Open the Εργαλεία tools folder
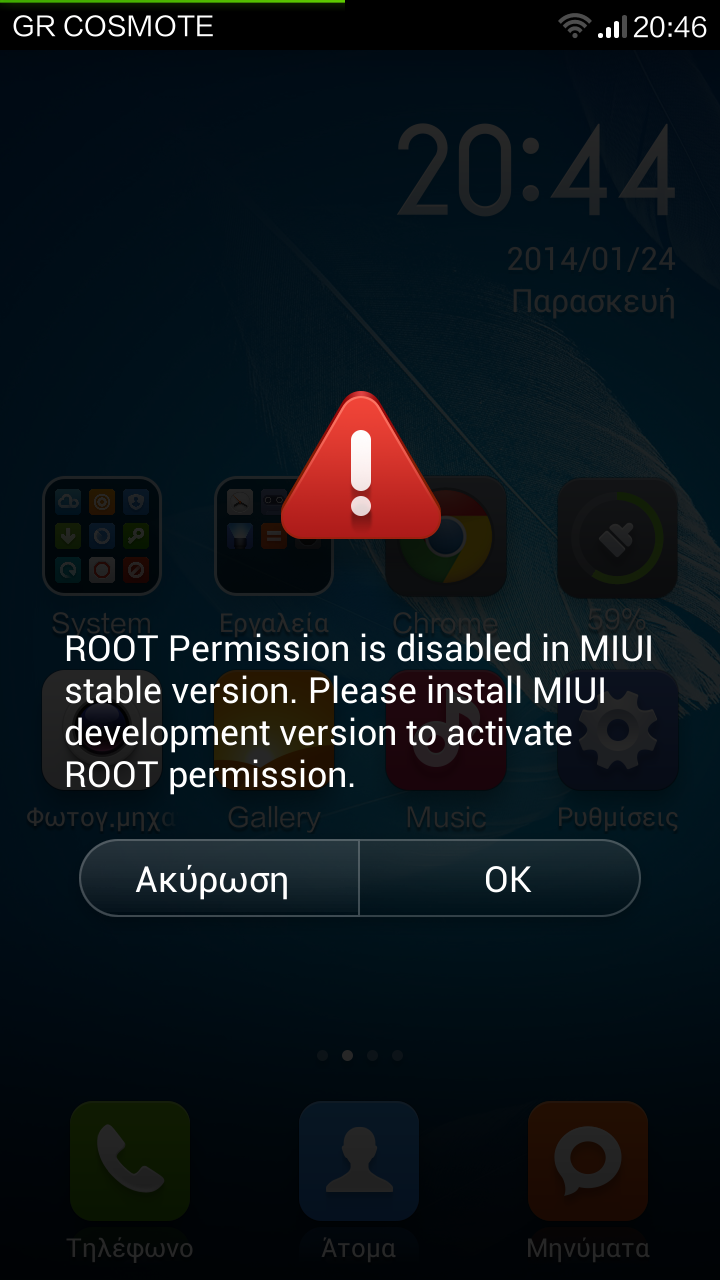 click(274, 536)
